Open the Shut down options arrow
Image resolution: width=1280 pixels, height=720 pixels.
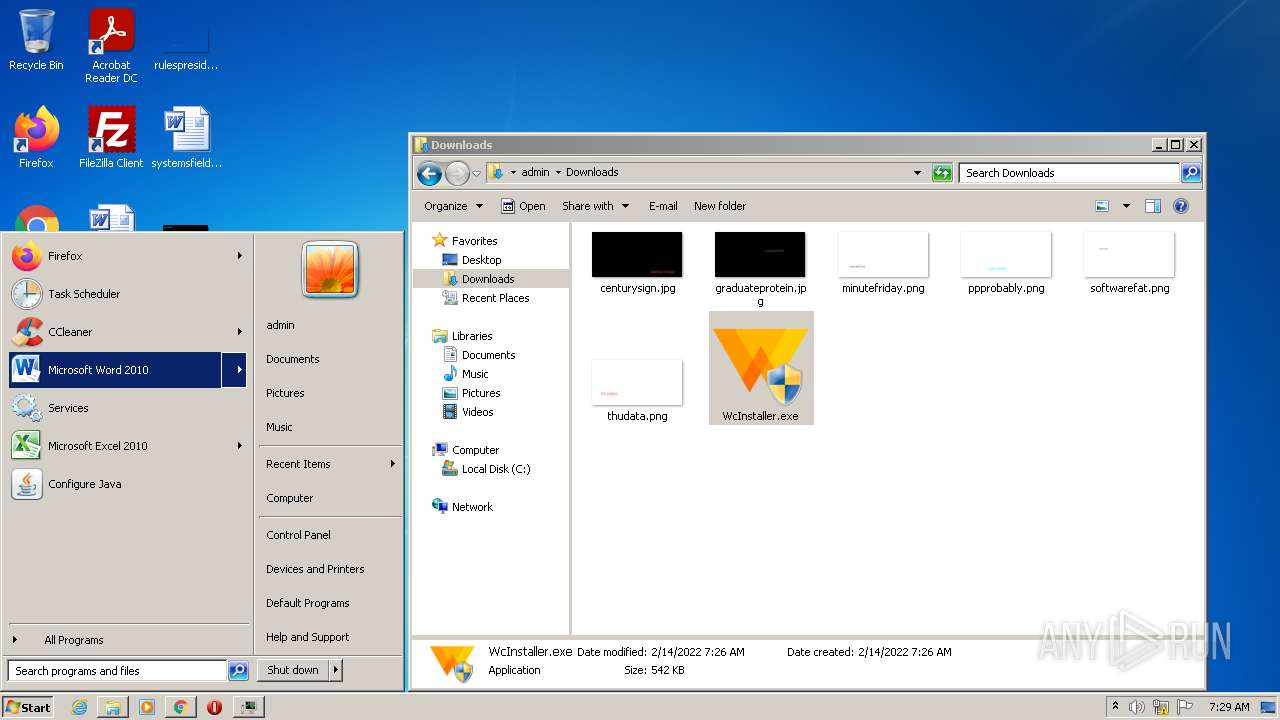coord(335,670)
